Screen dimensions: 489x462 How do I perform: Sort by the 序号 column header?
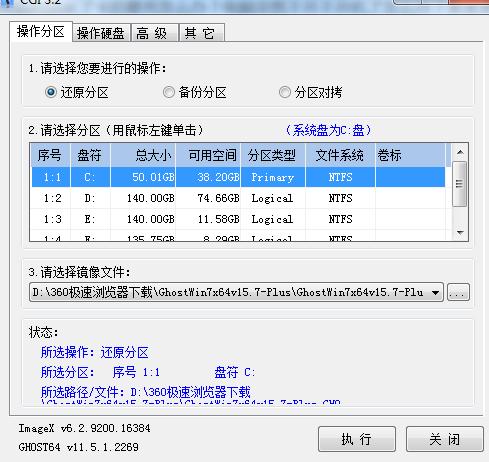50,155
